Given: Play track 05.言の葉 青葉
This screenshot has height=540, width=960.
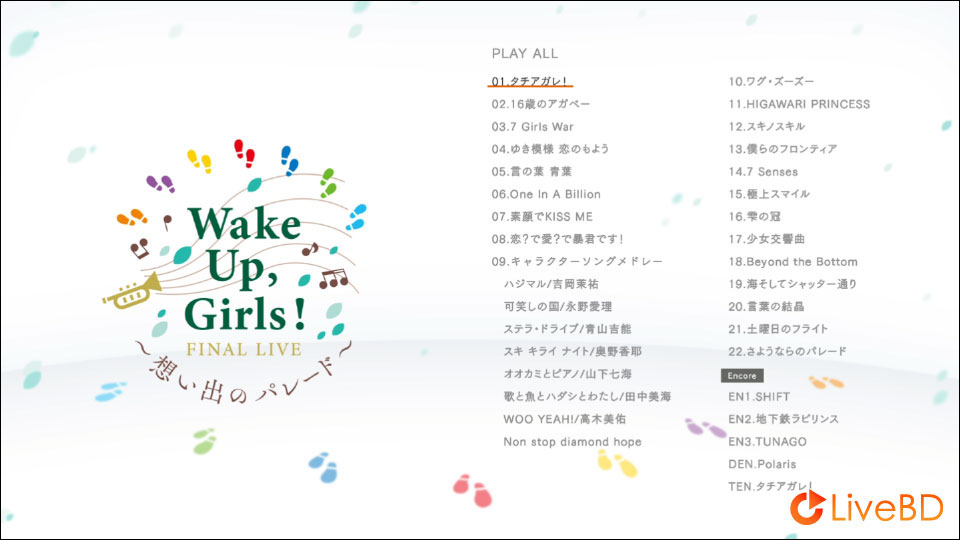Looking at the screenshot, I should 531,171.
